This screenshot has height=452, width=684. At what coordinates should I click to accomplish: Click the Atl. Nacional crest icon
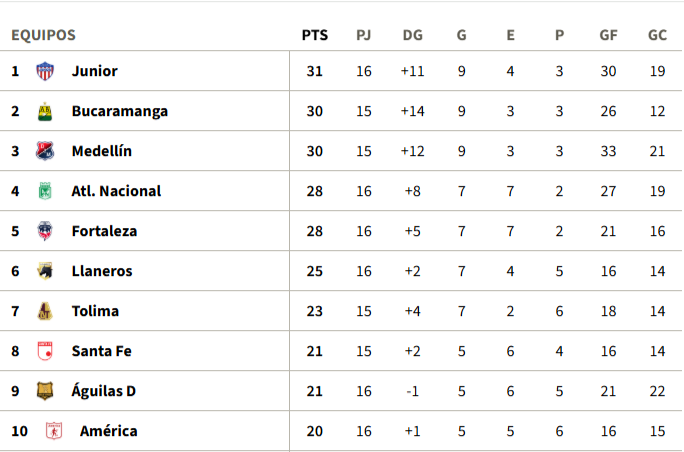44,191
